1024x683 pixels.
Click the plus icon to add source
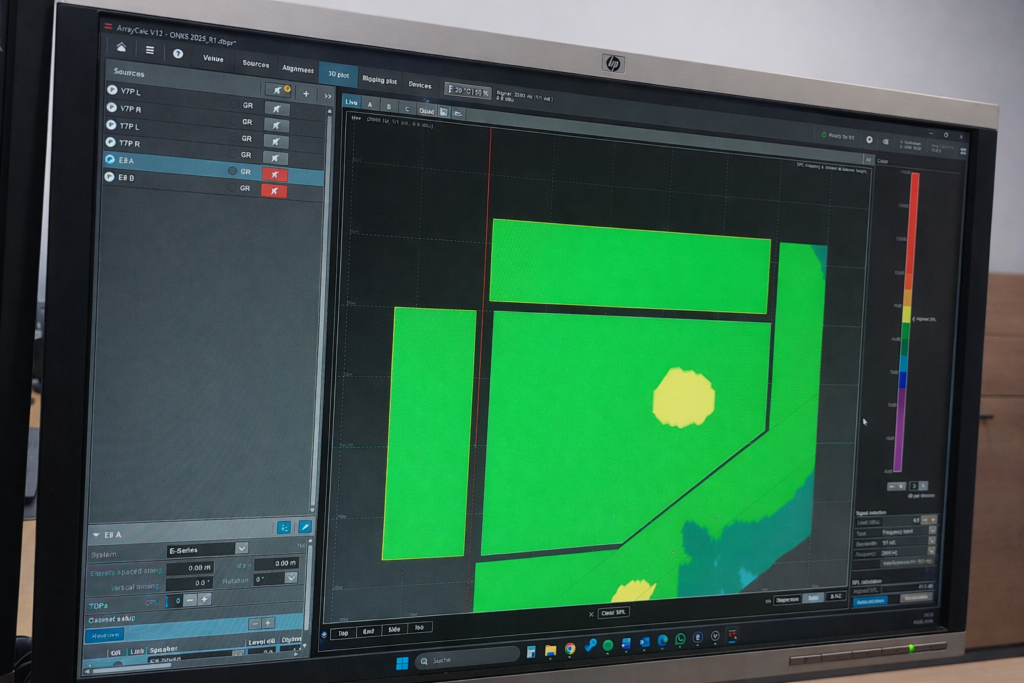[306, 94]
